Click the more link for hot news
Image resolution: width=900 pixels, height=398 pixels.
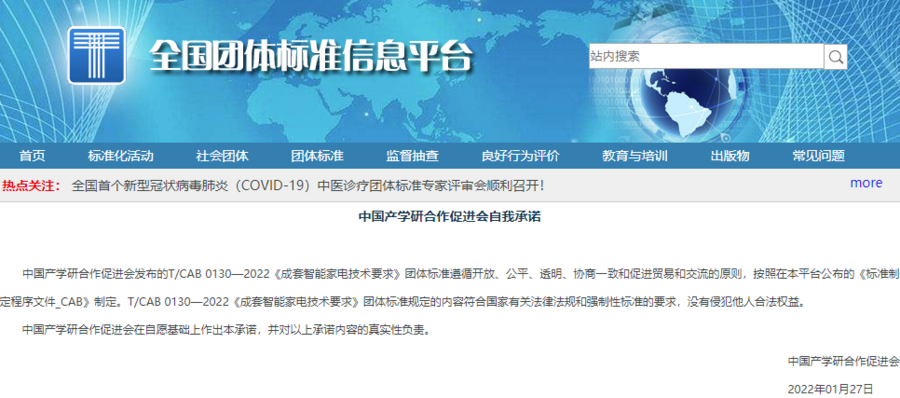tap(866, 183)
